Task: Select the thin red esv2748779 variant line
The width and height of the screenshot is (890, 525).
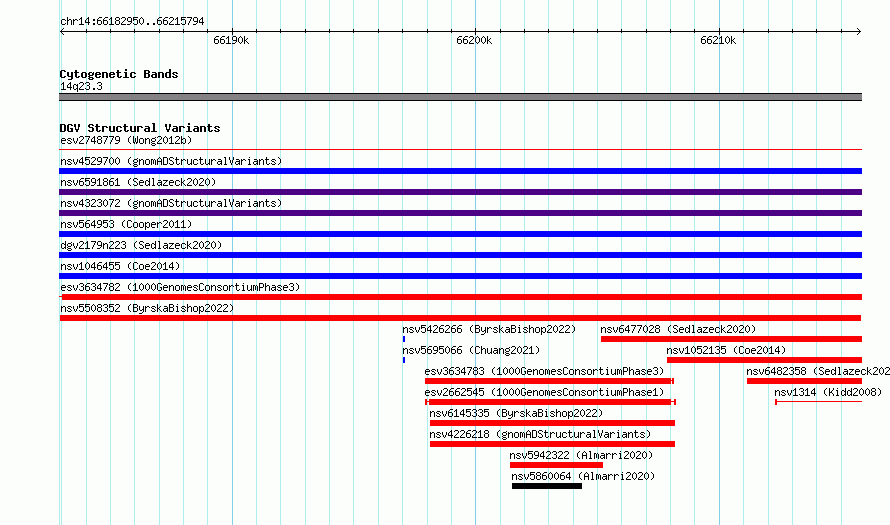Action: coord(460,150)
